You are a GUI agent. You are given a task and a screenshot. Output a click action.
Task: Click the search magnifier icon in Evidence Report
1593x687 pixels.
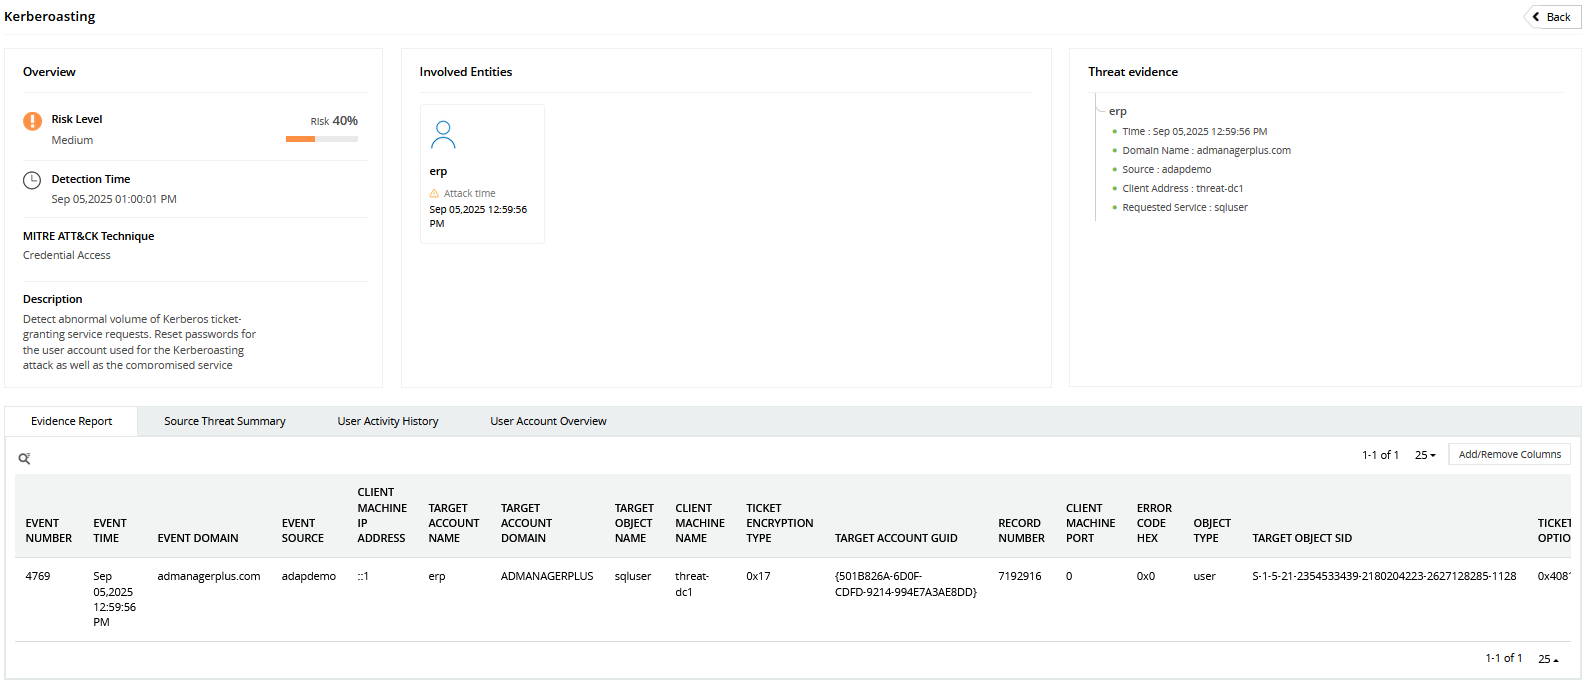(24, 459)
